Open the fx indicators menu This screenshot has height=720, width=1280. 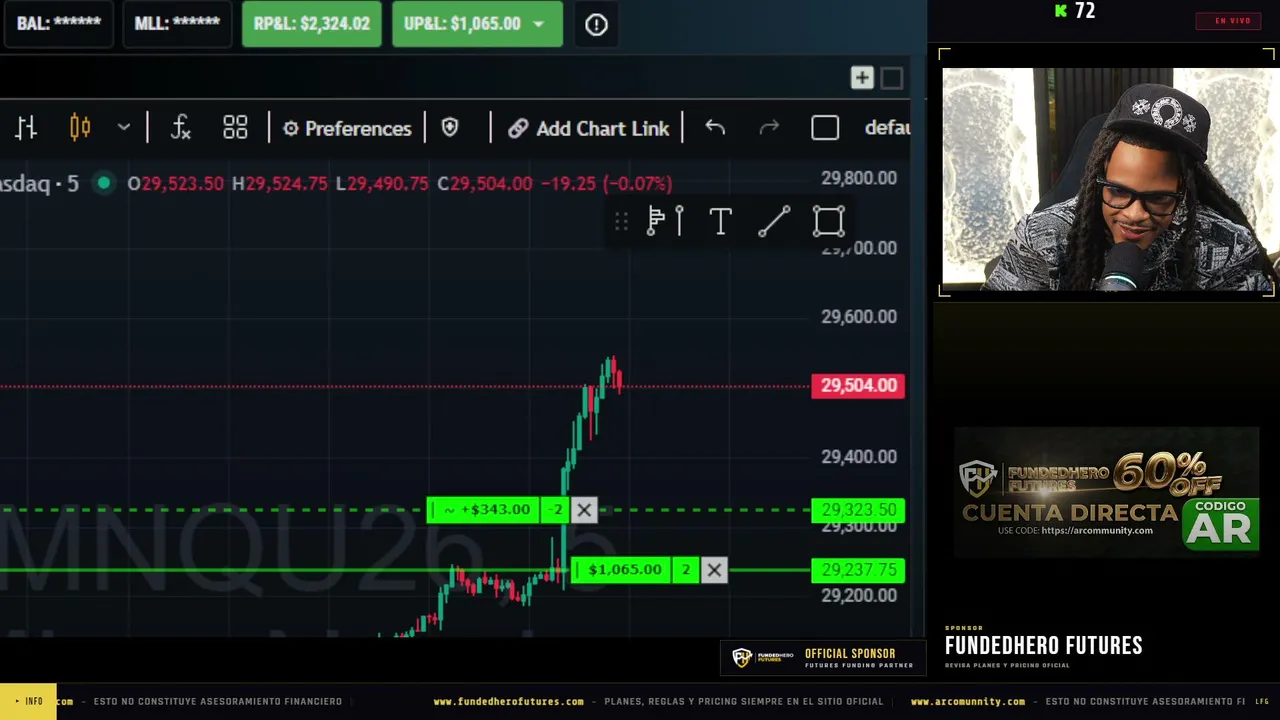point(181,128)
